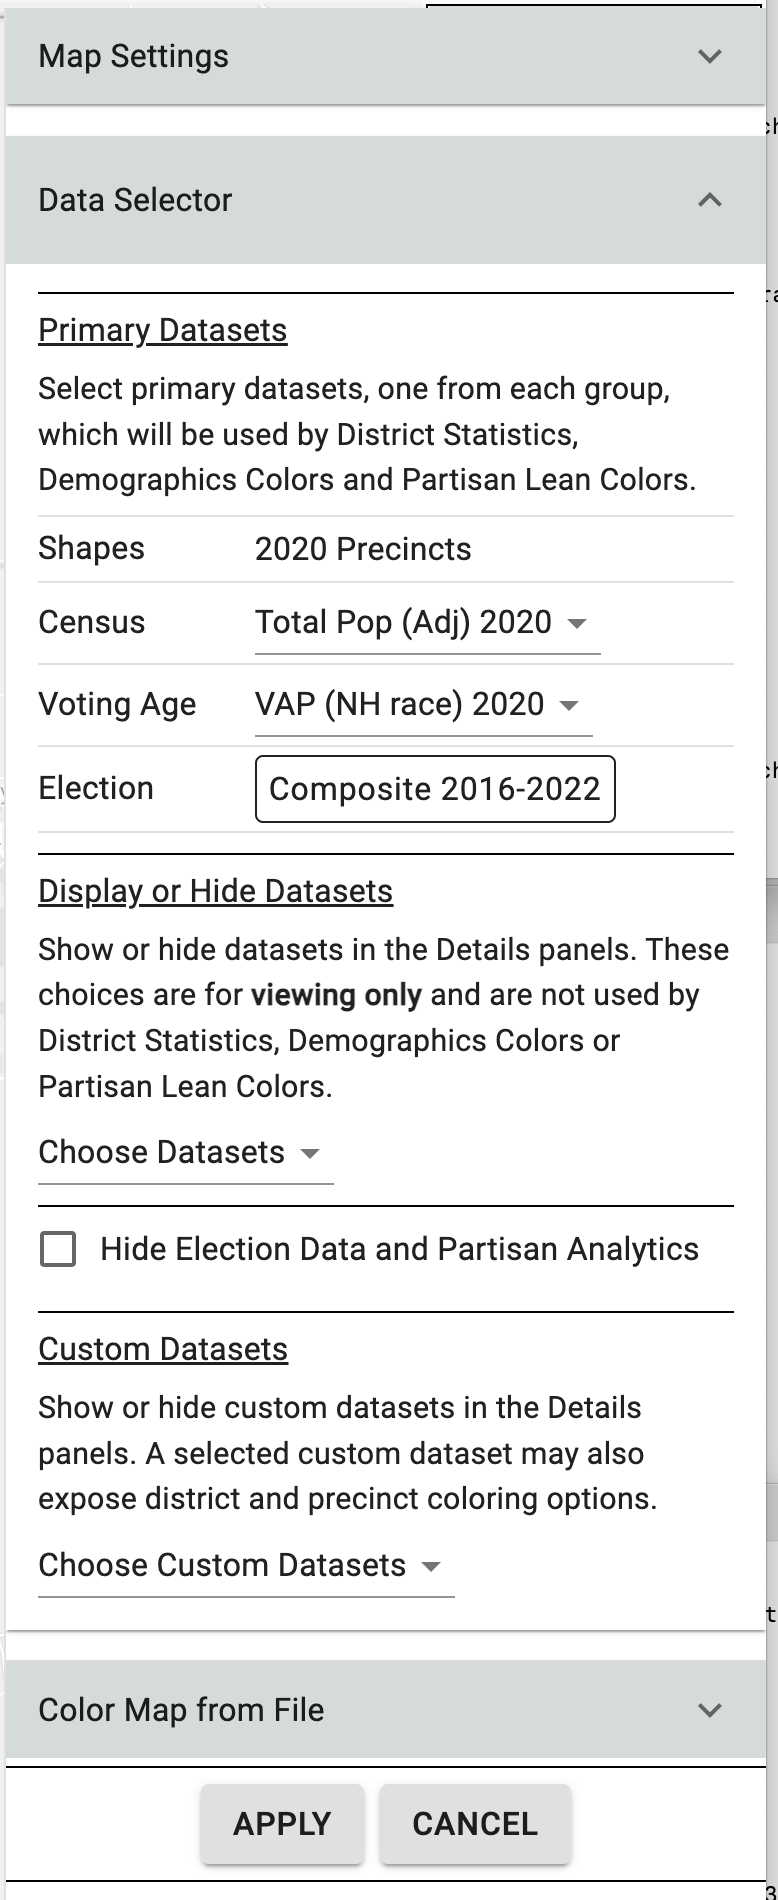Click CANCEL to discard changes
This screenshot has height=1900, width=778.
[x=474, y=1824]
